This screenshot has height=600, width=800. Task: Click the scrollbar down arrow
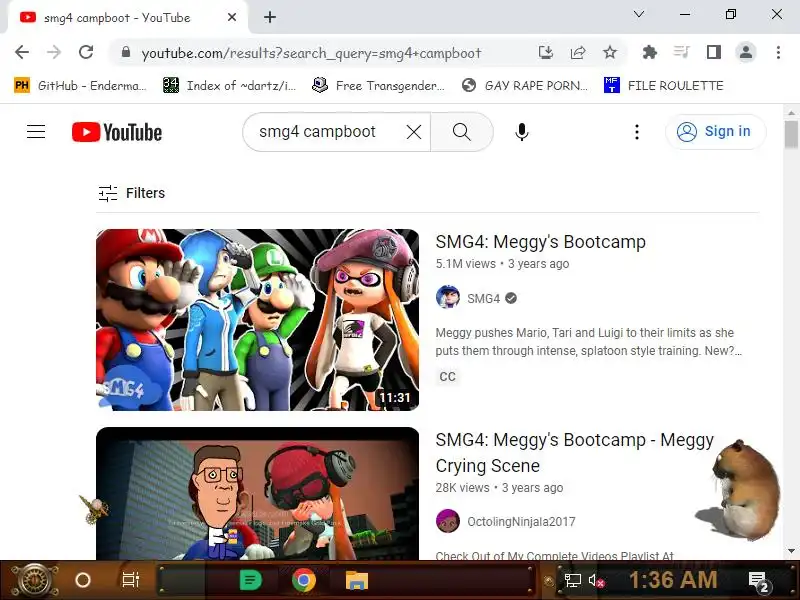791,552
